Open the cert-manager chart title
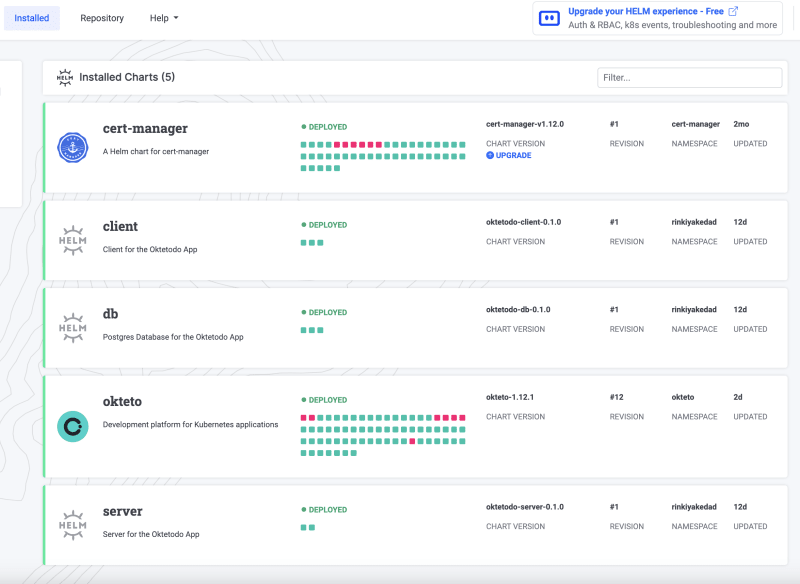Screen dimensions: 800x584 pyautogui.click(x=145, y=129)
